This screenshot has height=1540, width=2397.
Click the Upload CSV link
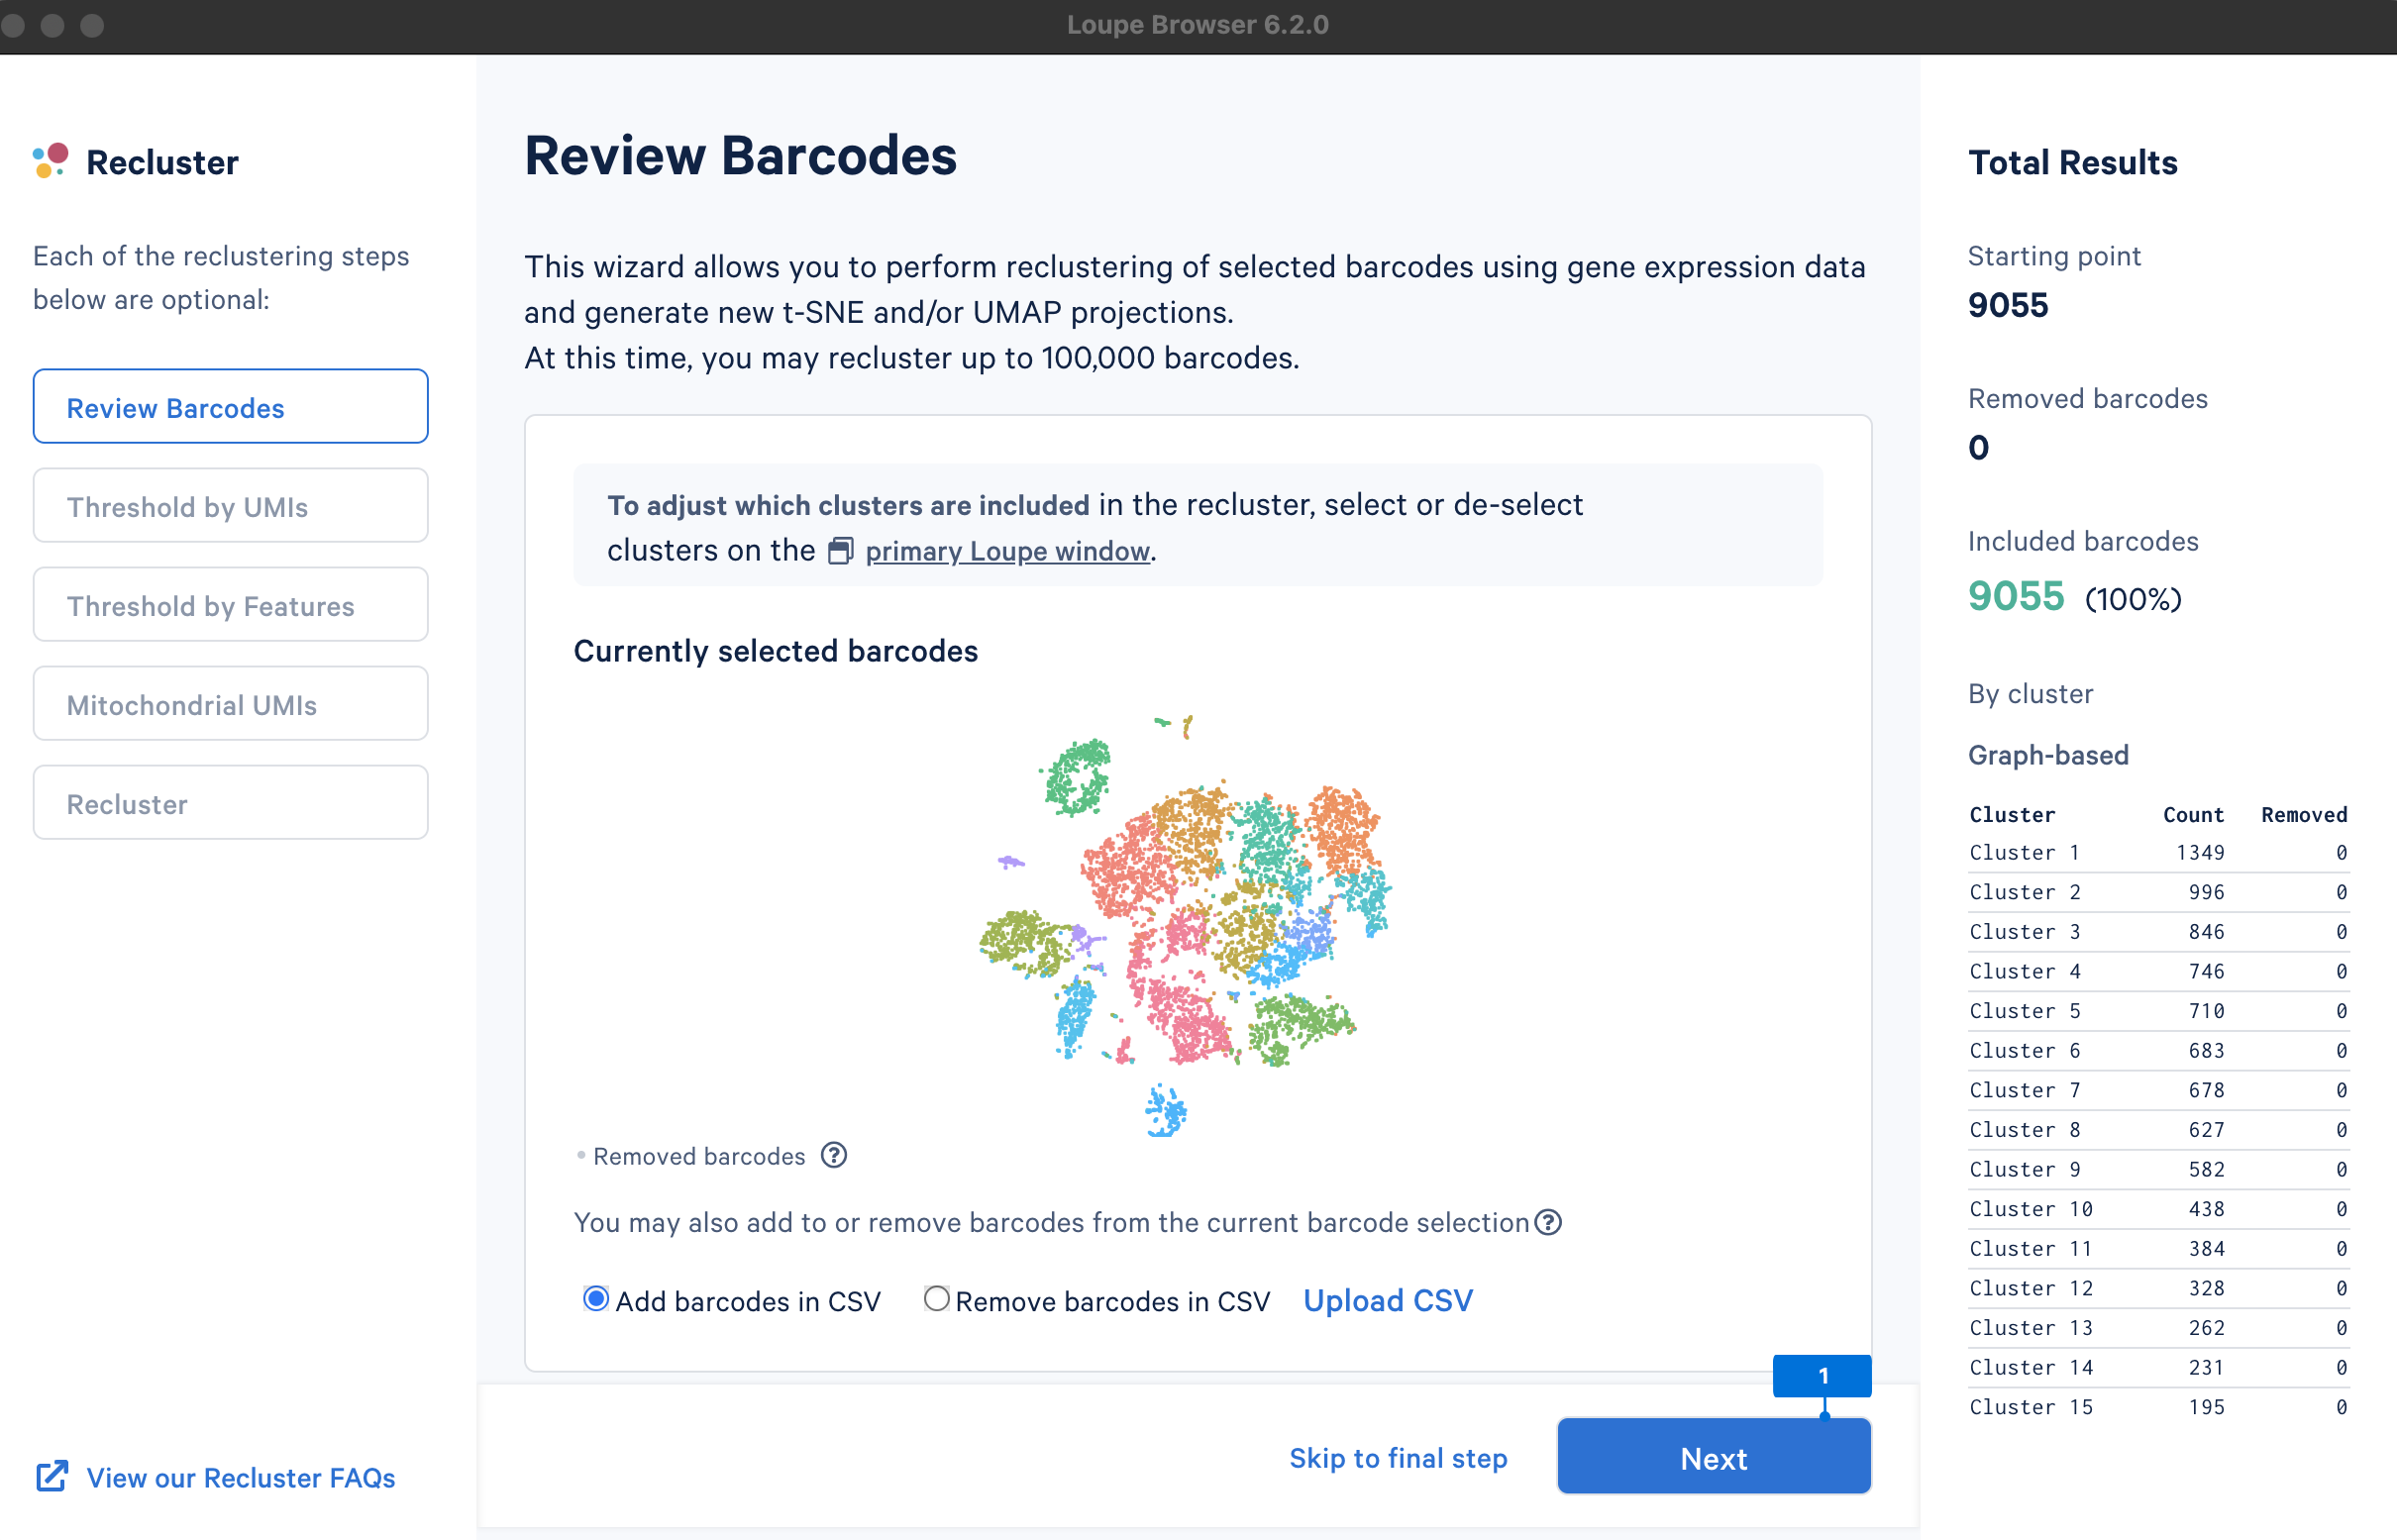pos(1388,1300)
